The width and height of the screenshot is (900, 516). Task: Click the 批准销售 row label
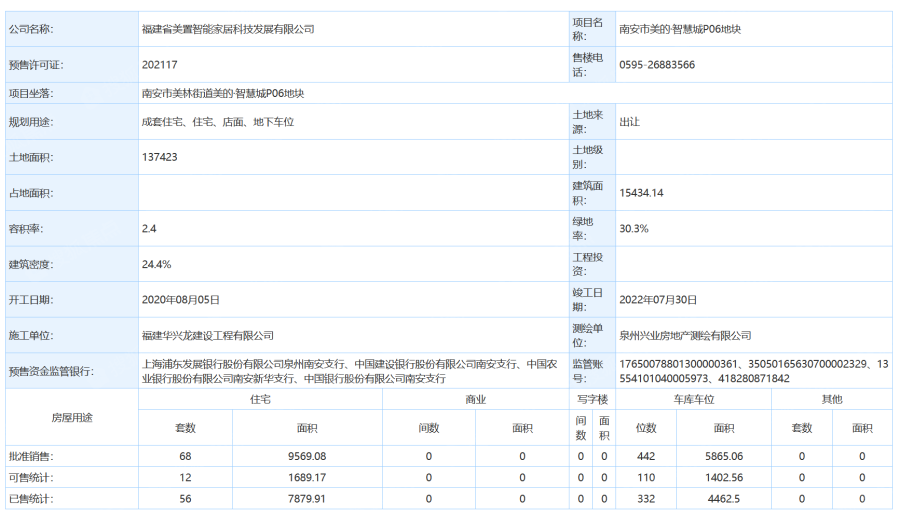(x=31, y=457)
